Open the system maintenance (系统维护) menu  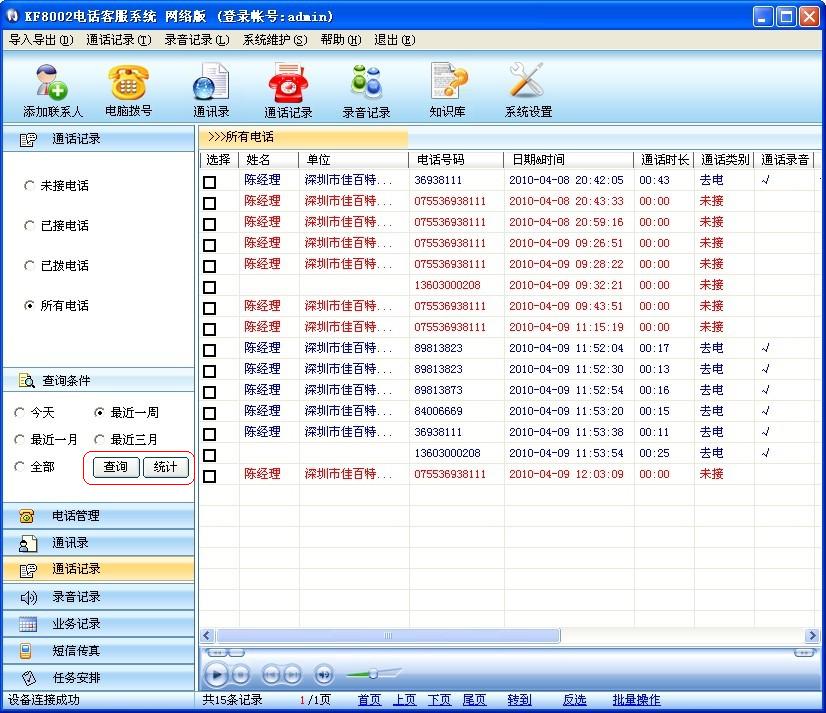click(274, 40)
